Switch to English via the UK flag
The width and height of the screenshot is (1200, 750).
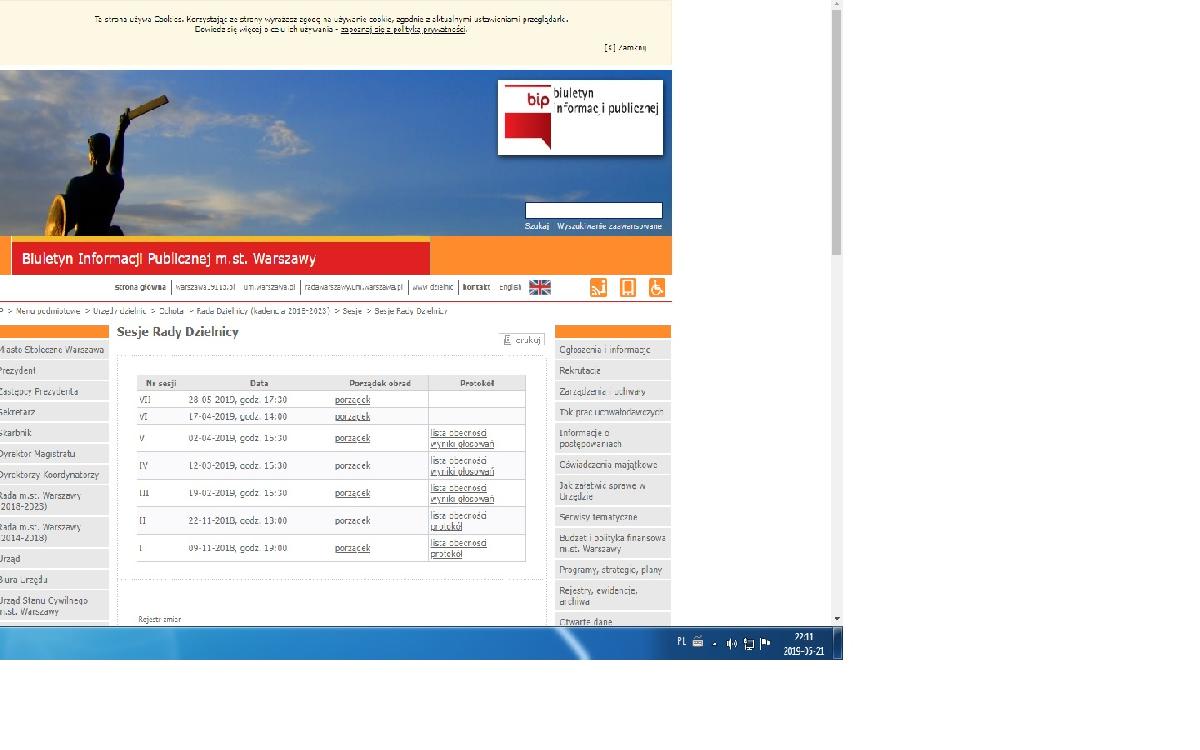click(540, 287)
